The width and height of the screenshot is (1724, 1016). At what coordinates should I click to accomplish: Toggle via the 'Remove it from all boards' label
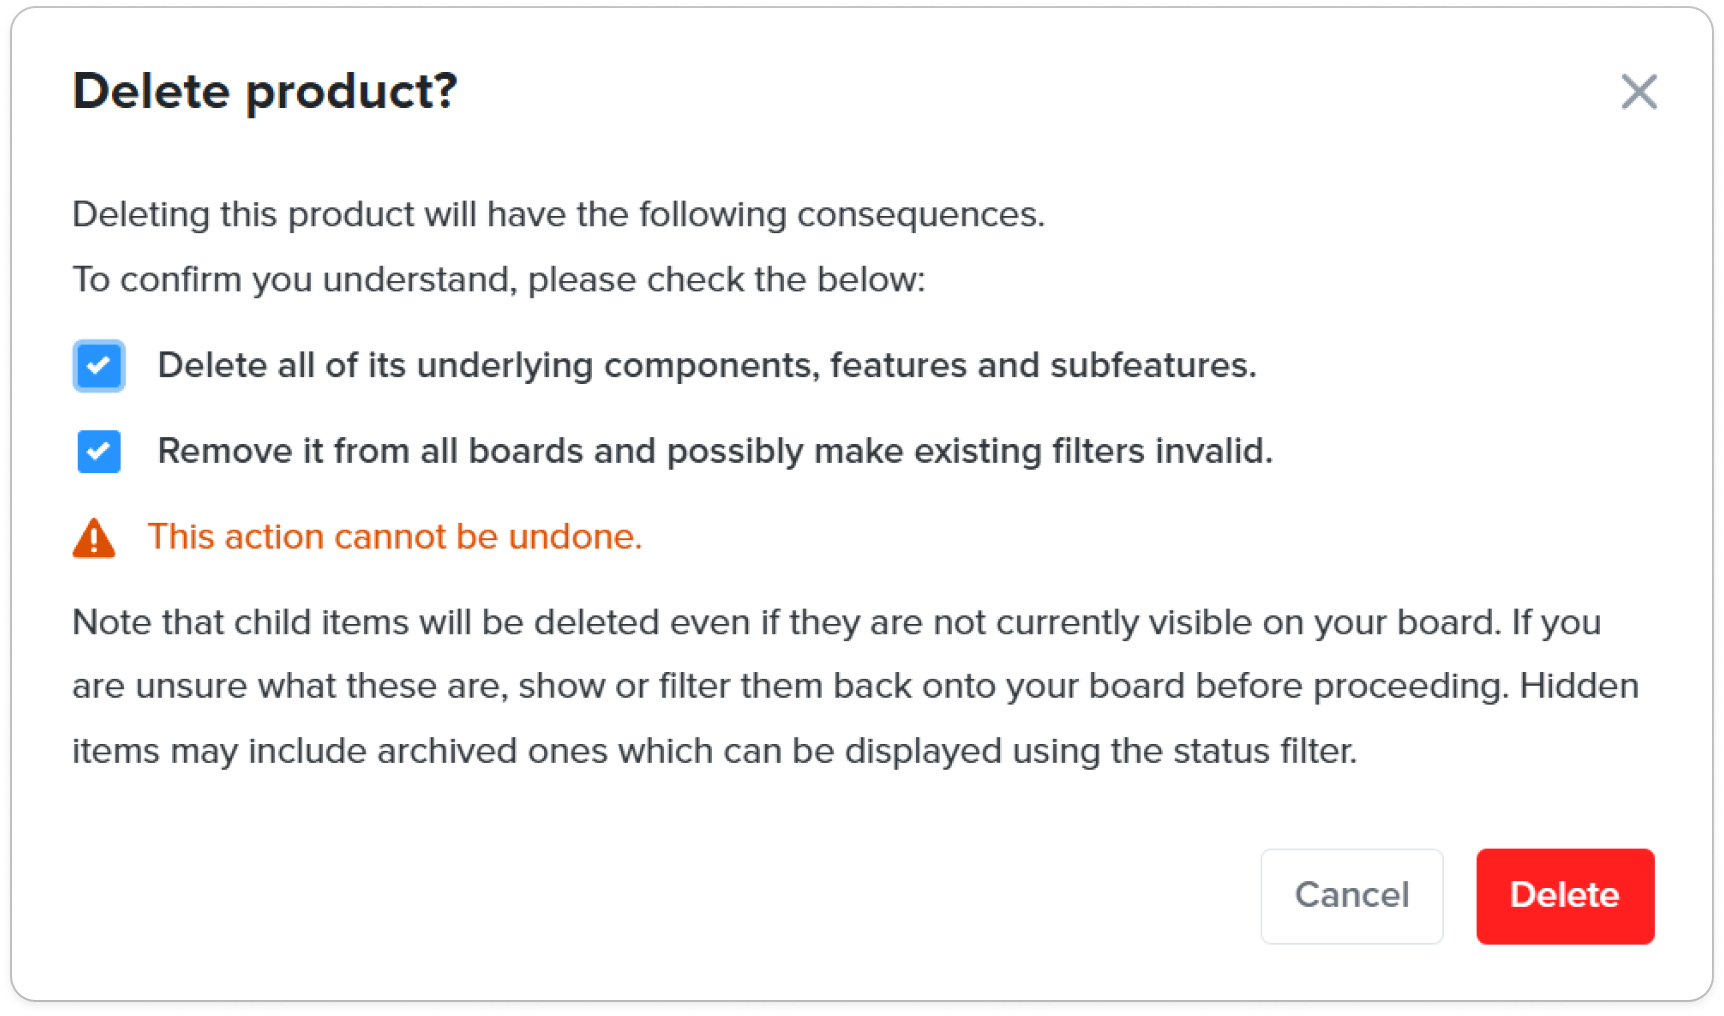click(715, 452)
